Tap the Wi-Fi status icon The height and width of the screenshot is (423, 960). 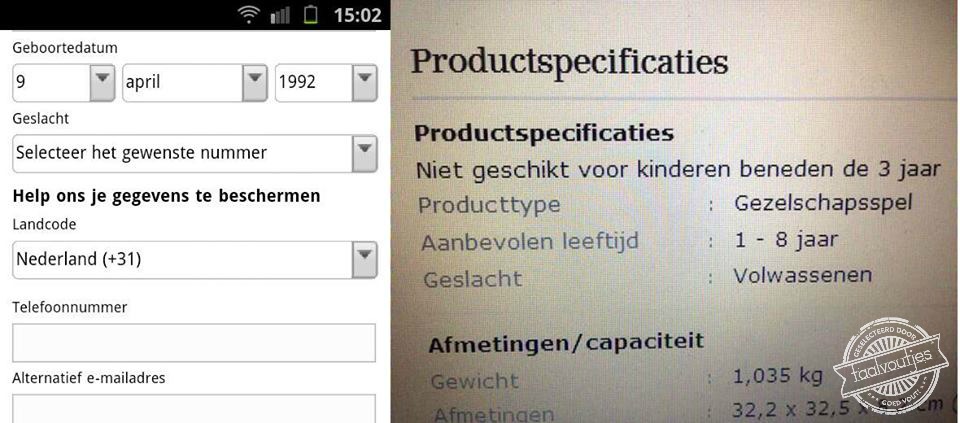(x=249, y=15)
